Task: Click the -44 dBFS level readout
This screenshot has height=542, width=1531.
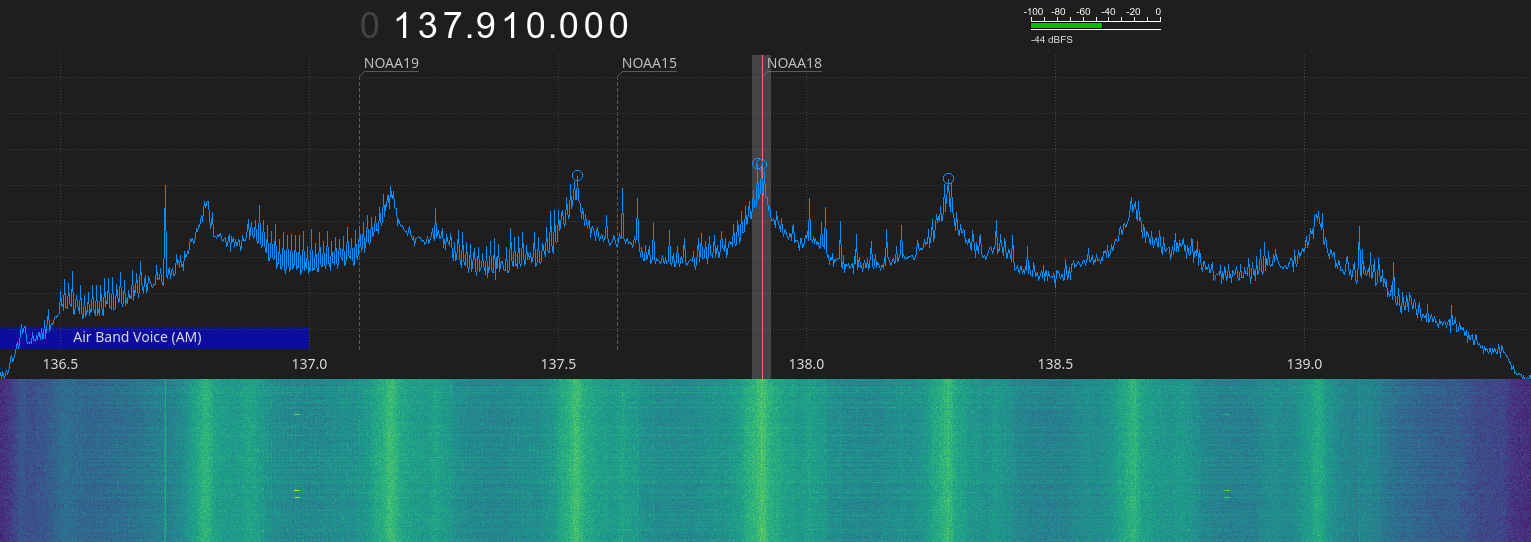Action: (1051, 40)
